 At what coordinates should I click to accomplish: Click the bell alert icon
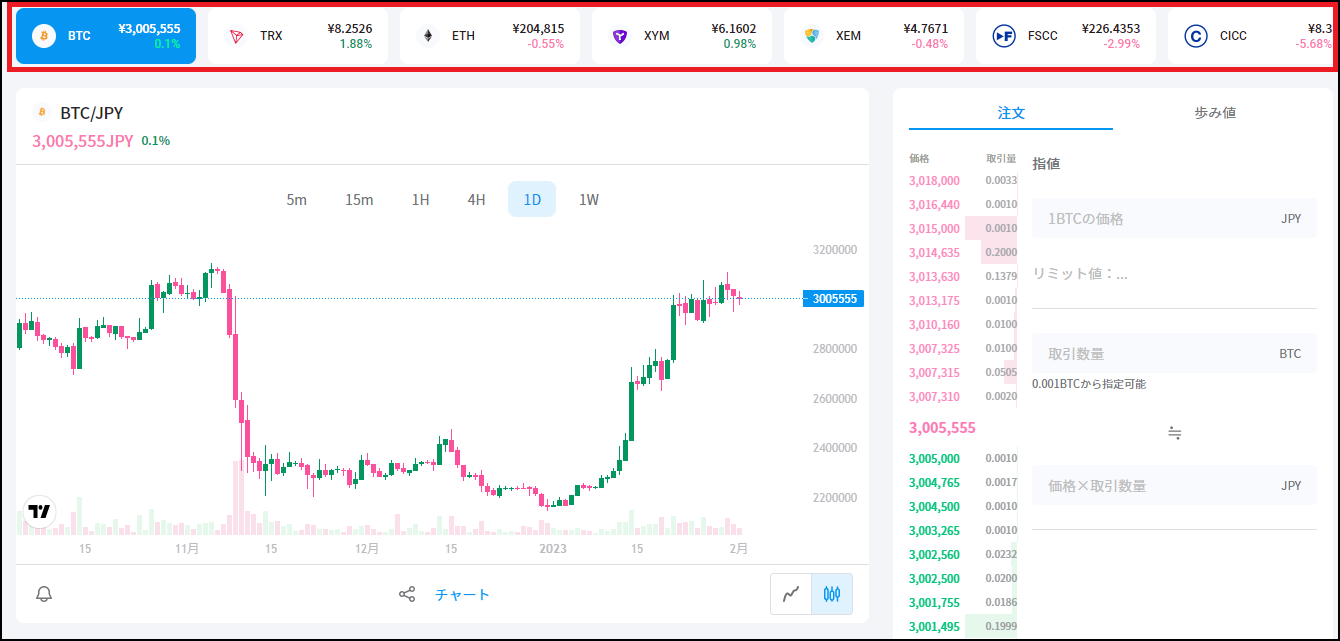pos(44,594)
